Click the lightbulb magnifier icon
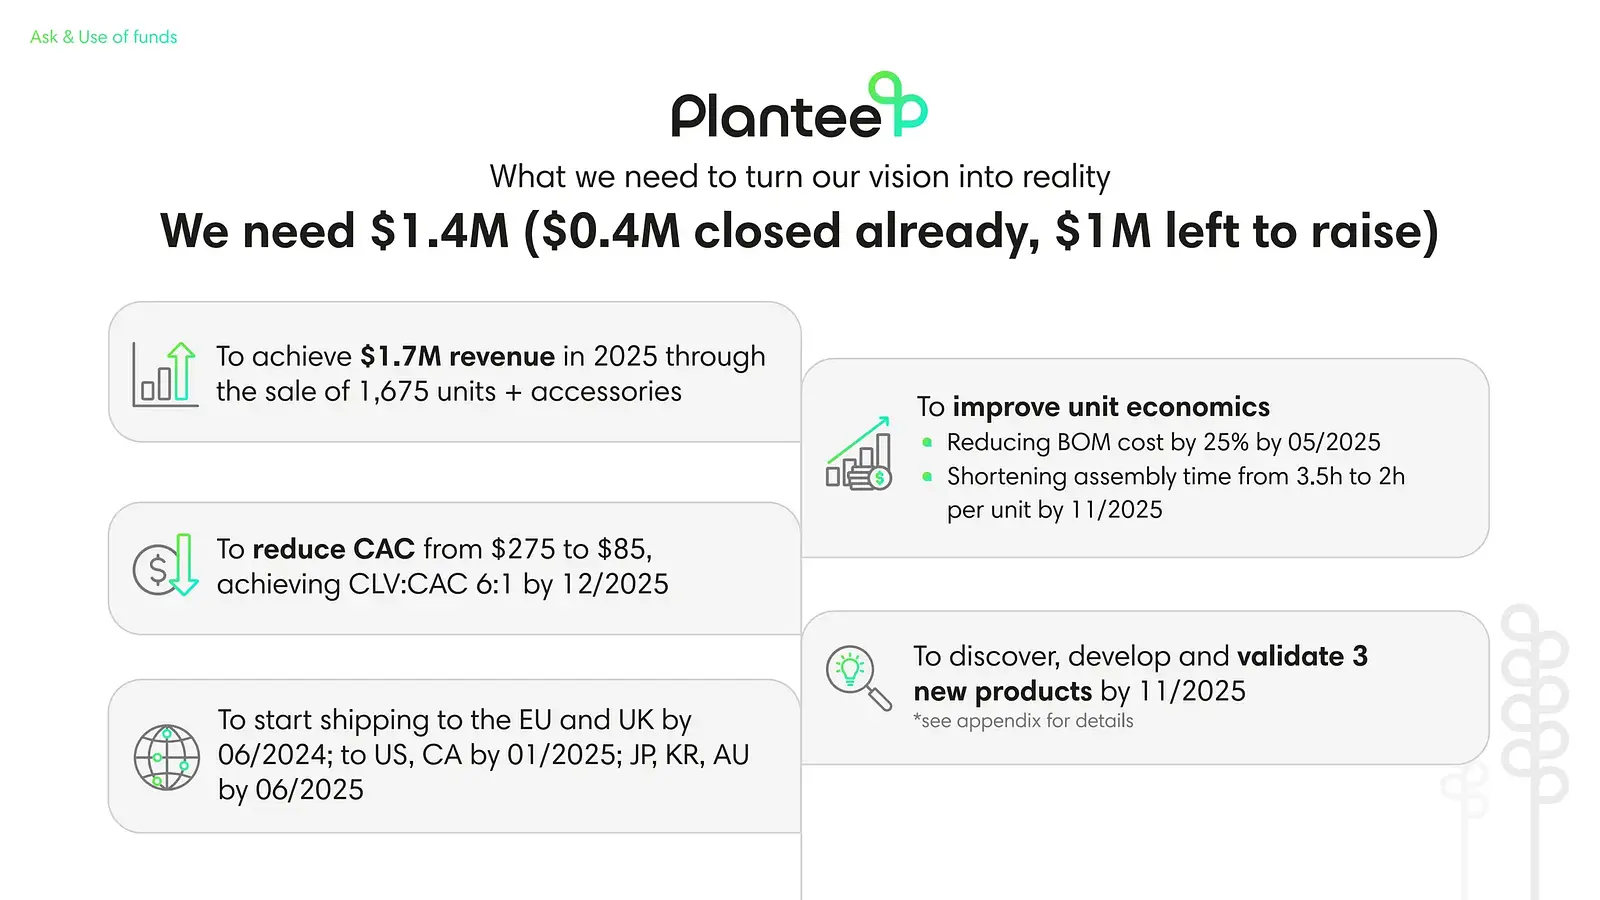This screenshot has width=1600, height=900. (859, 677)
